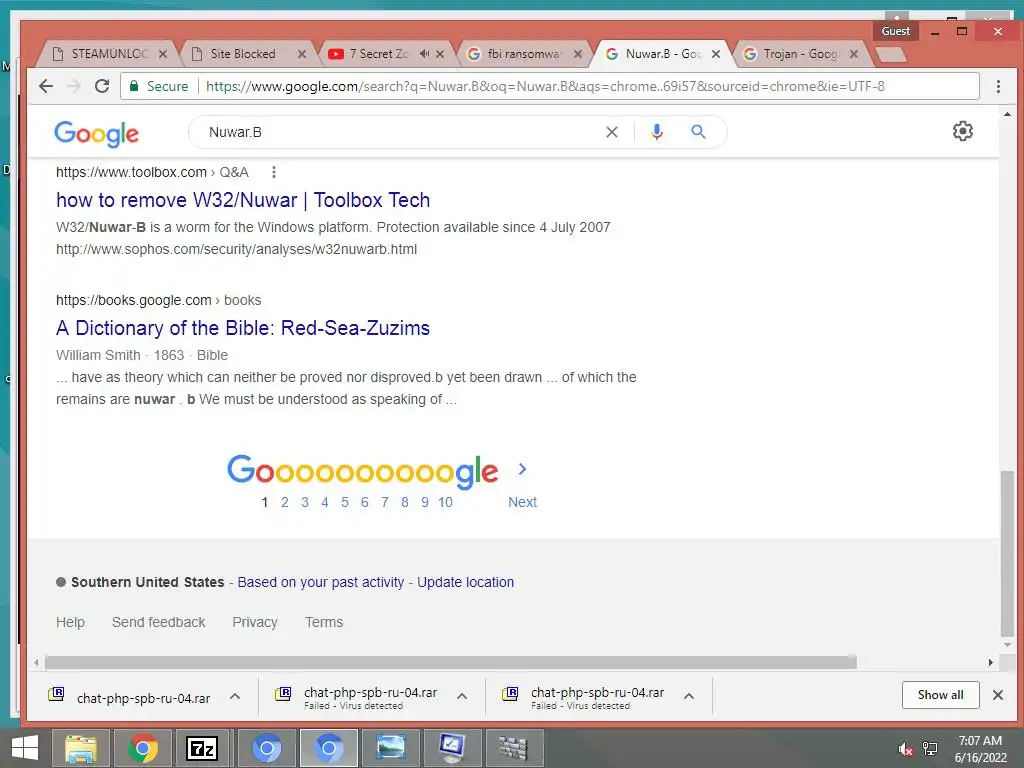Click the horizontal scrollbar thumb
1024x768 pixels.
[451, 662]
